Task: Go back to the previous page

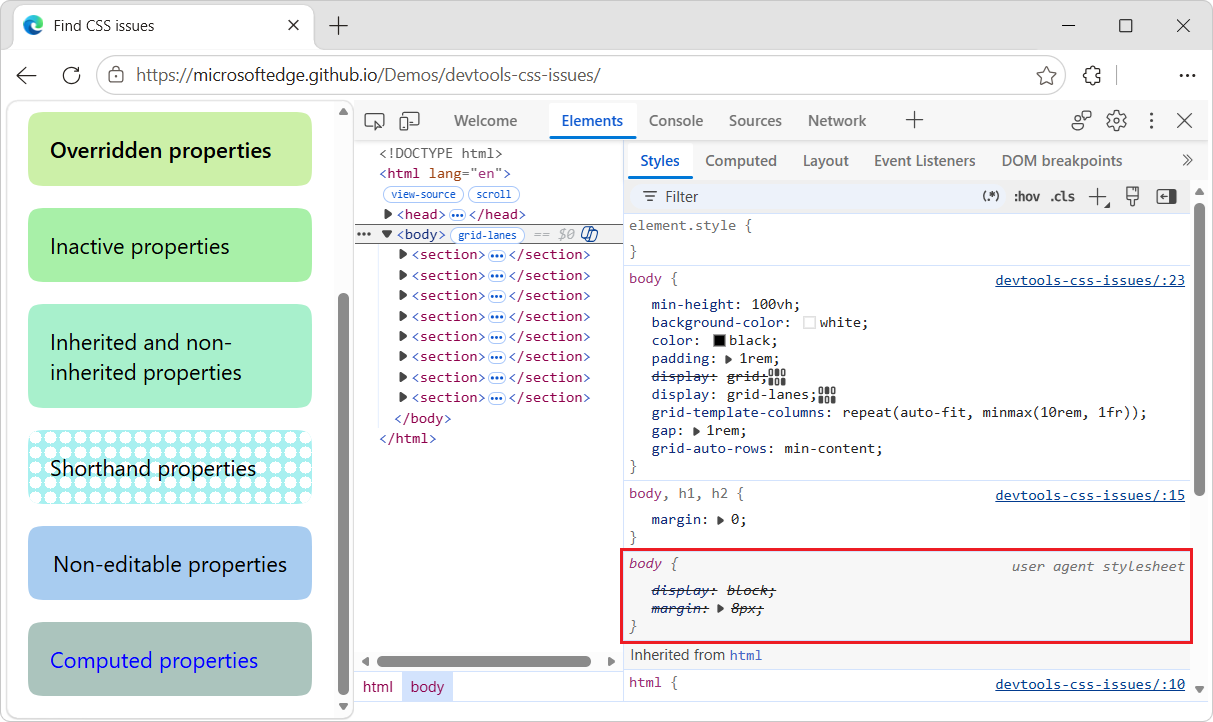Action: coord(26,75)
